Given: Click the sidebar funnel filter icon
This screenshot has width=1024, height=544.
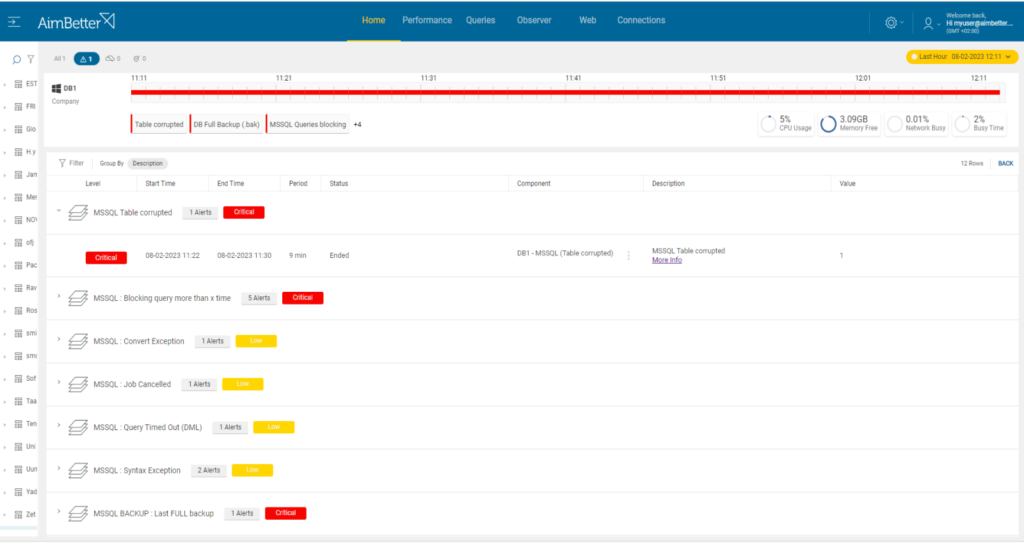Looking at the screenshot, I should coord(31,59).
